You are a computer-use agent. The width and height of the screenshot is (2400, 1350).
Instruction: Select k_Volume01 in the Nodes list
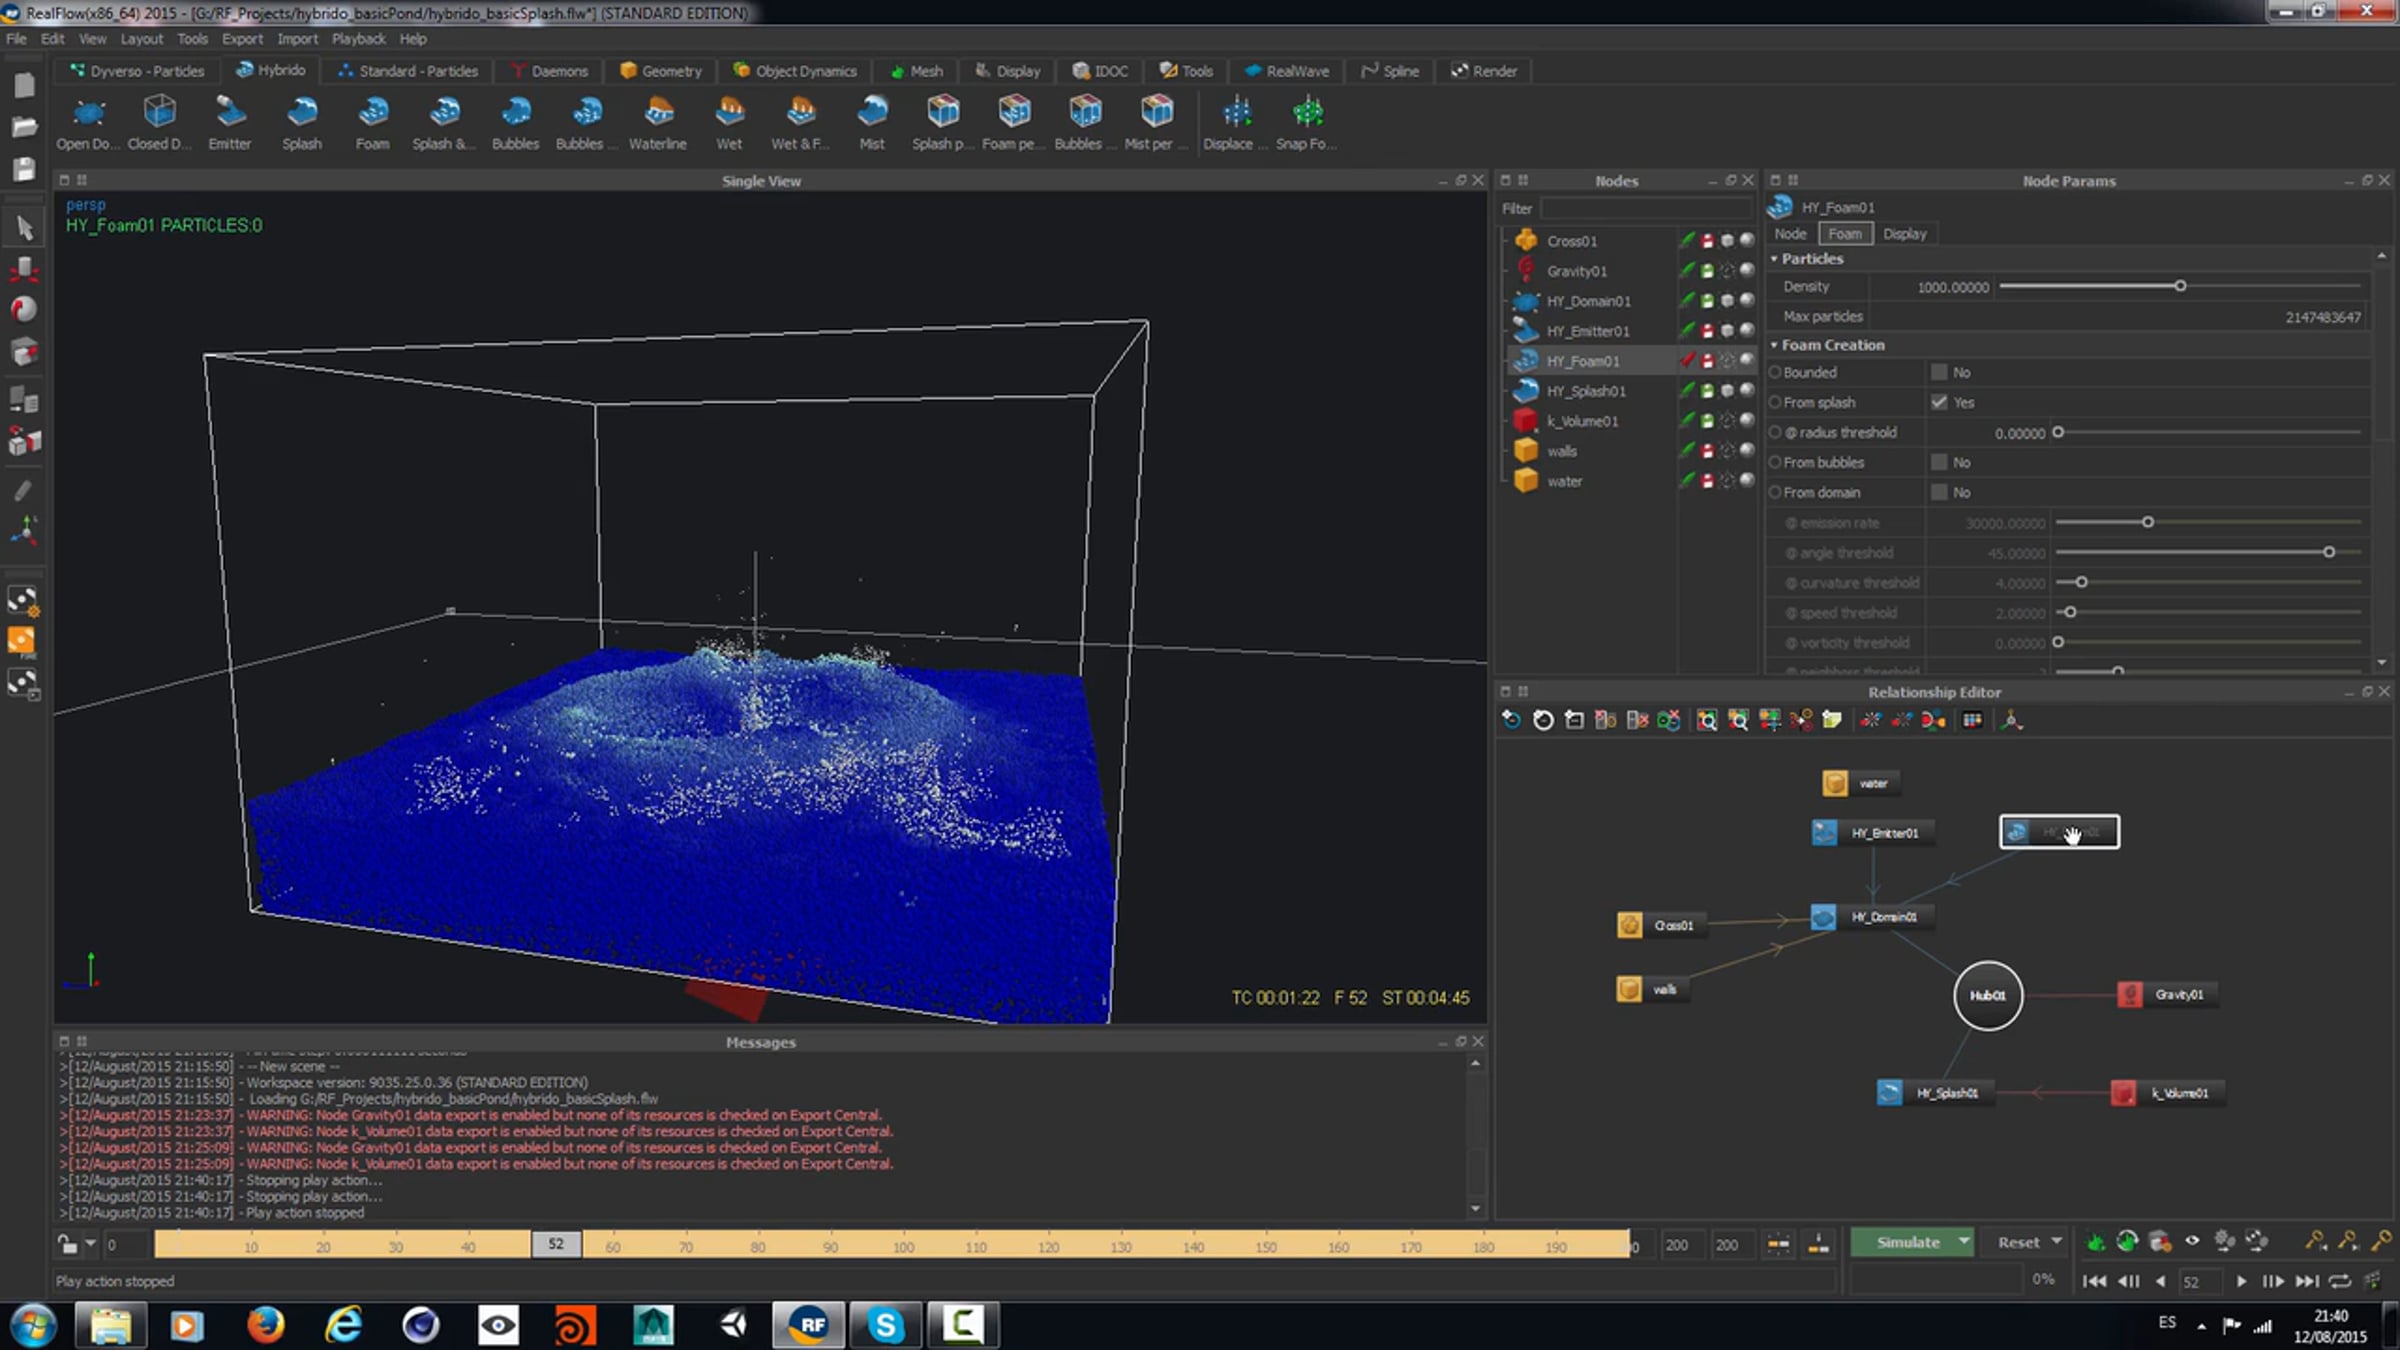(x=1582, y=421)
